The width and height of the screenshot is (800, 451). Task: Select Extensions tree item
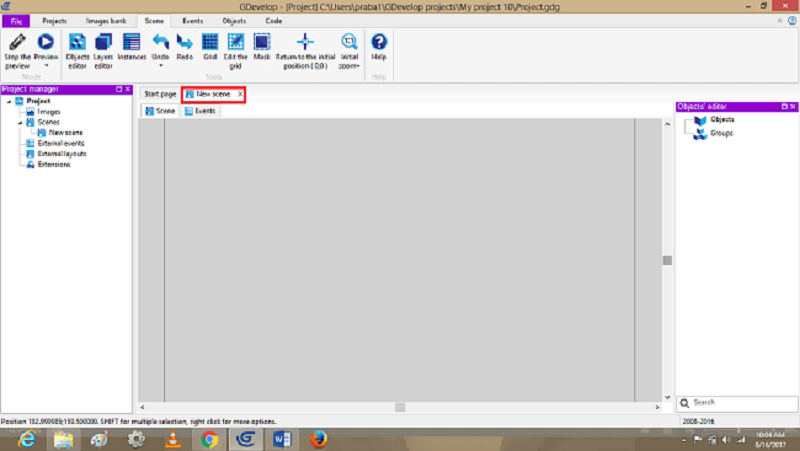click(x=54, y=164)
